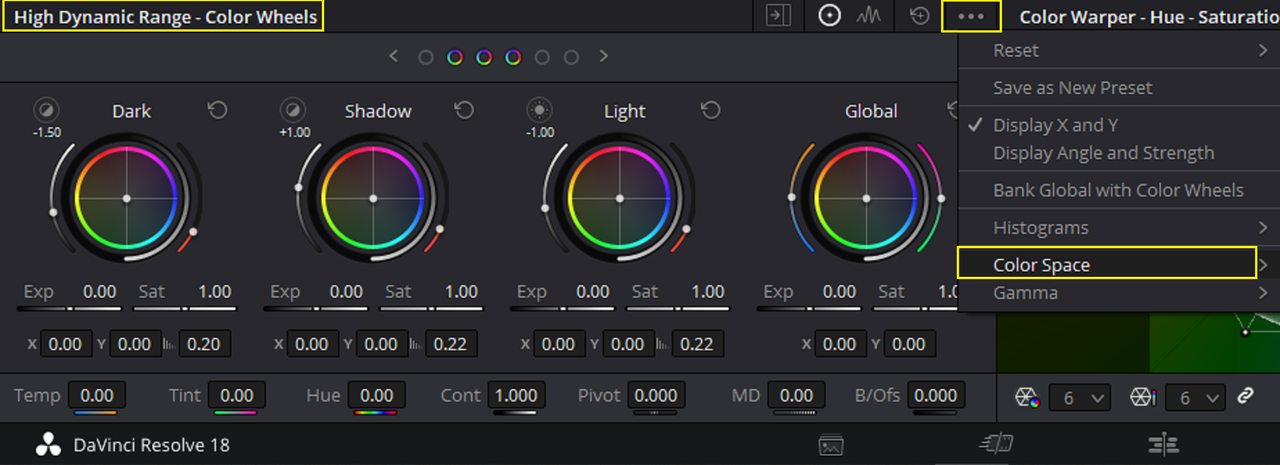Image resolution: width=1280 pixels, height=465 pixels.
Task: Click the Shadow wheel Y value field
Action: pyautogui.click(x=381, y=344)
